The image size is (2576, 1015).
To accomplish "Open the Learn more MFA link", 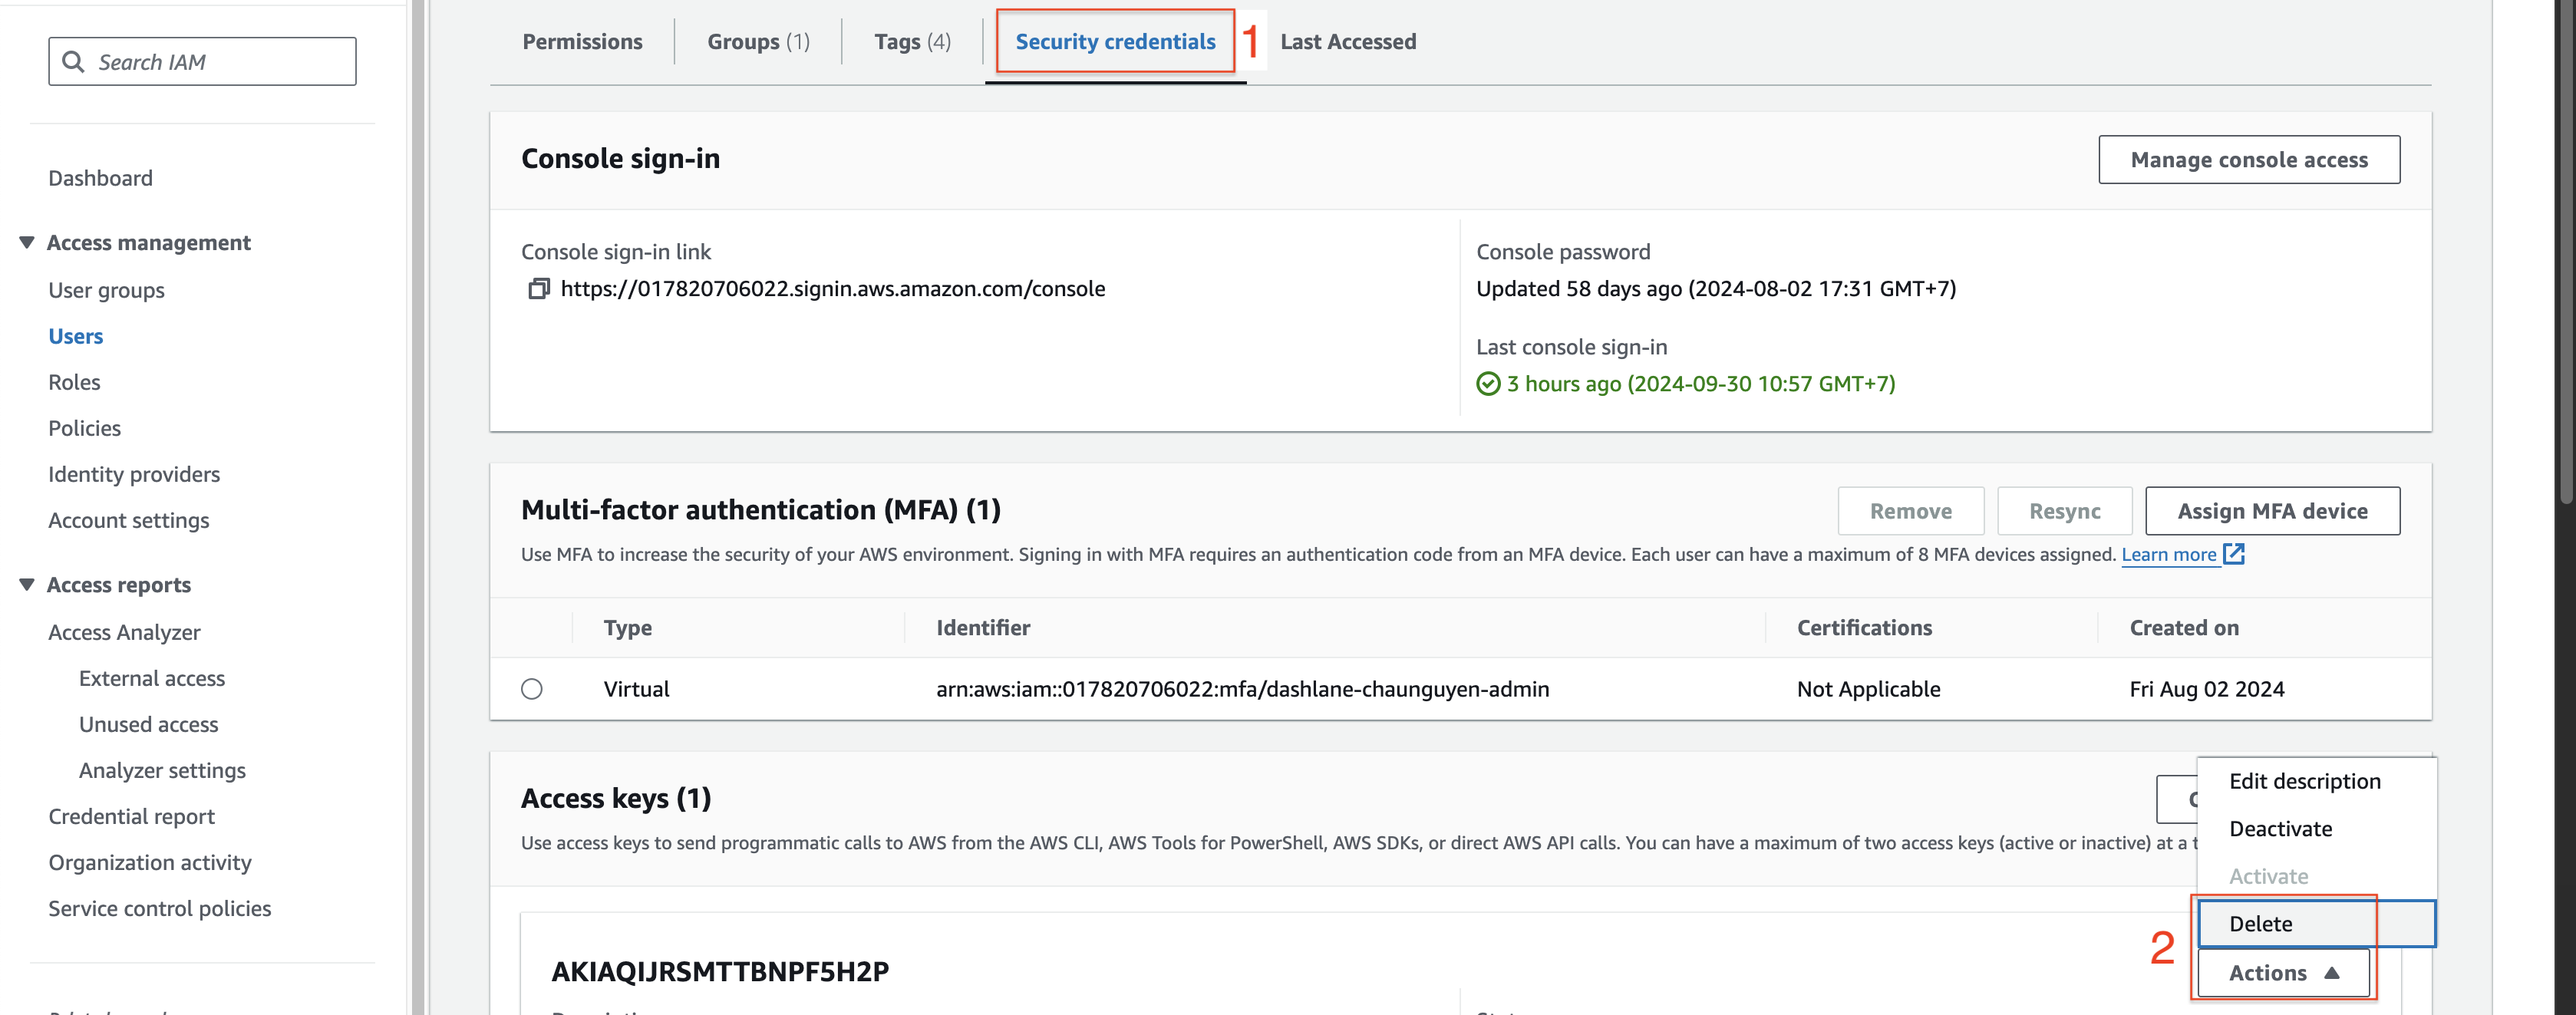I will (x=2169, y=555).
